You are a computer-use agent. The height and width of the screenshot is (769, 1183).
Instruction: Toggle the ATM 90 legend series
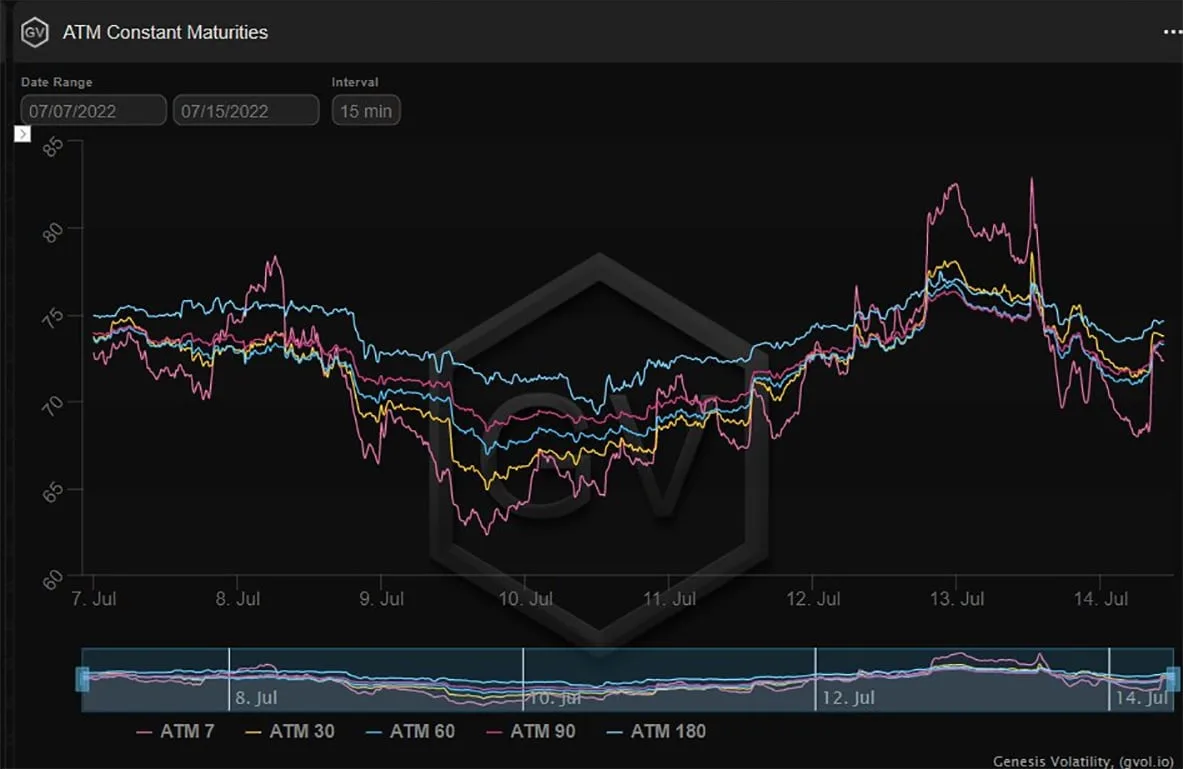[531, 731]
